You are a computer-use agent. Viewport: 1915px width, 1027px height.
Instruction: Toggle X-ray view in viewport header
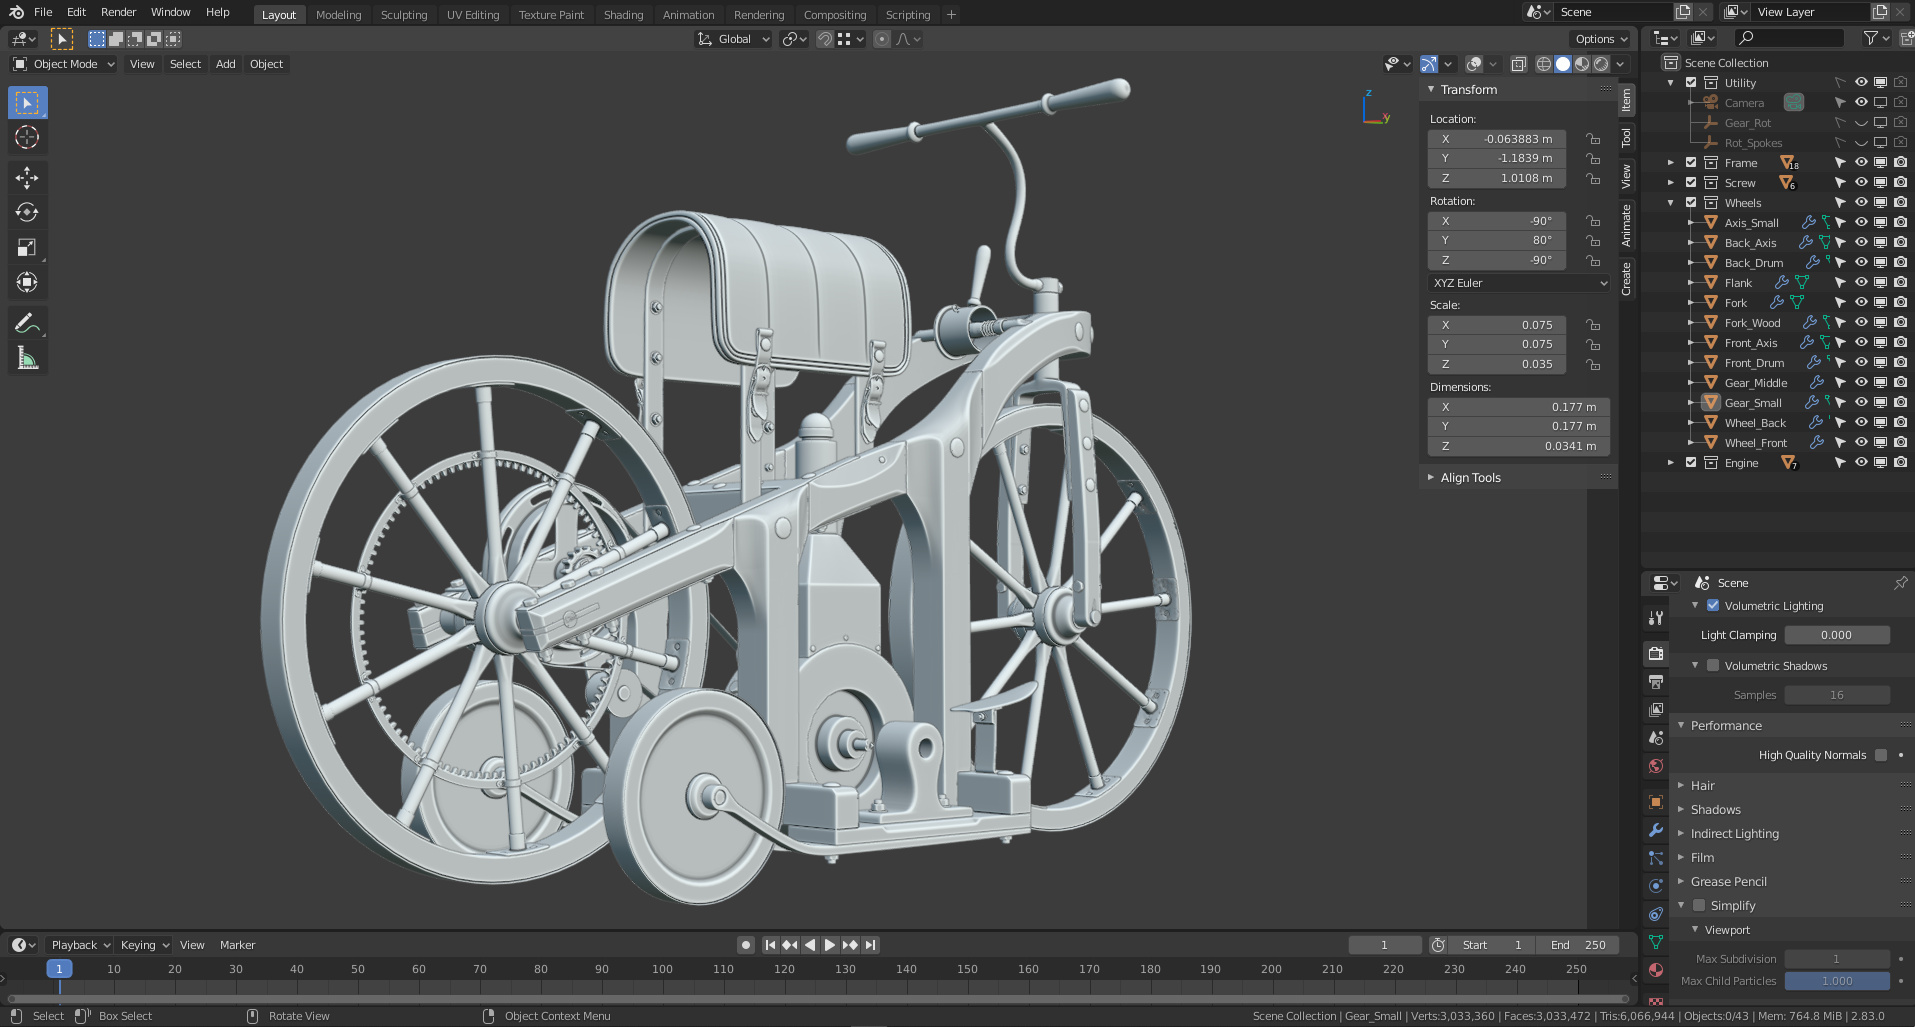(x=1518, y=64)
